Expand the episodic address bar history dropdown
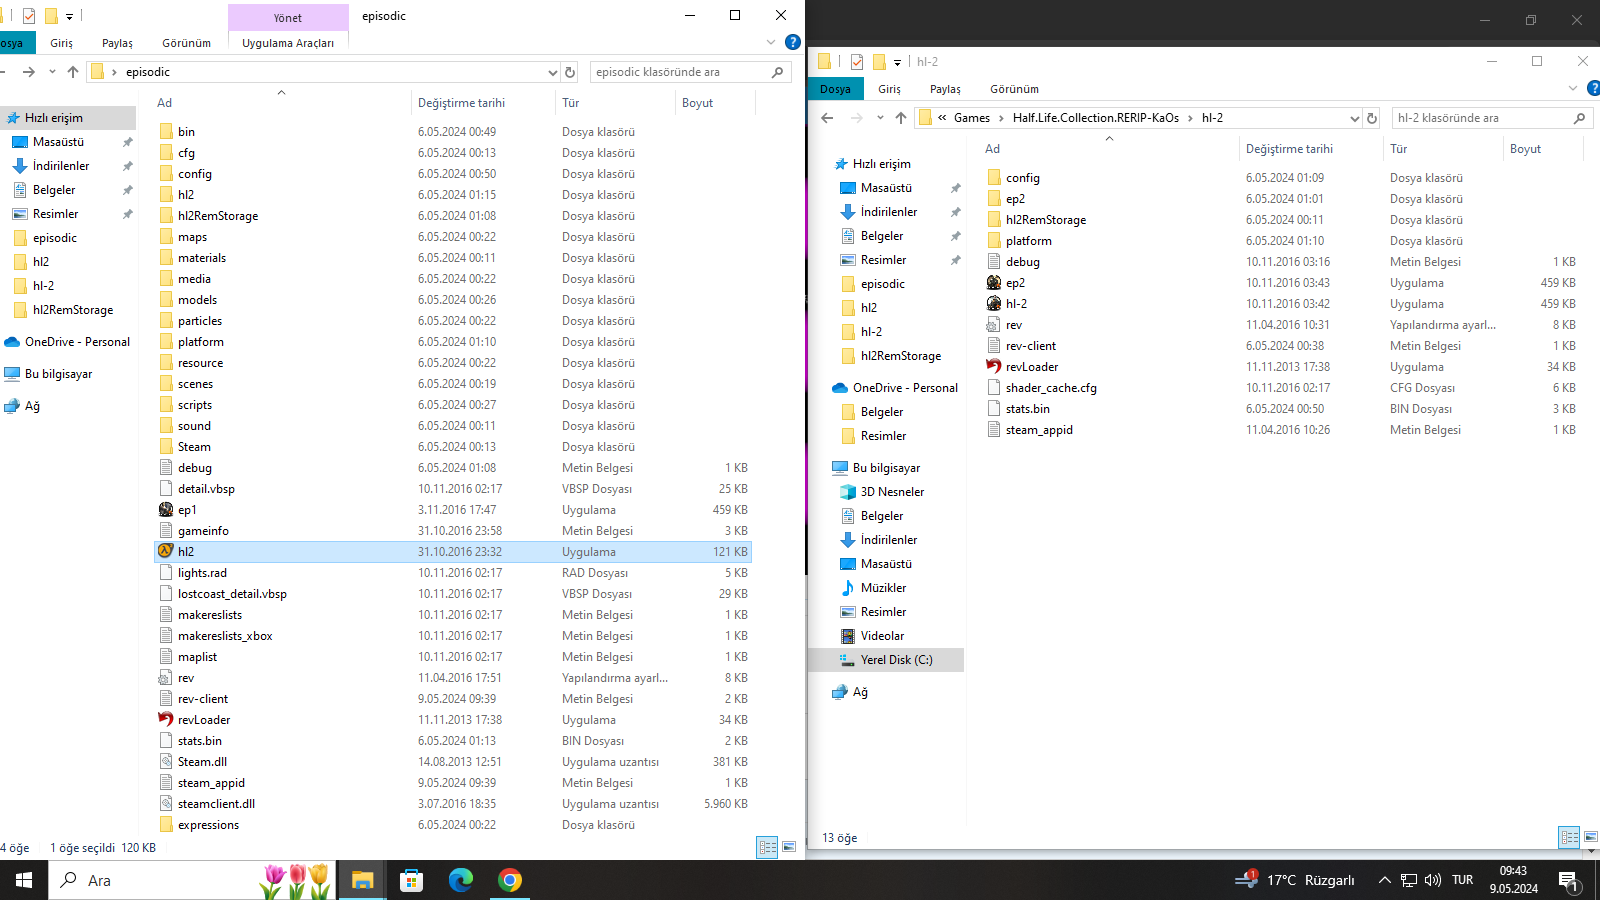The height and width of the screenshot is (900, 1600). (x=552, y=72)
